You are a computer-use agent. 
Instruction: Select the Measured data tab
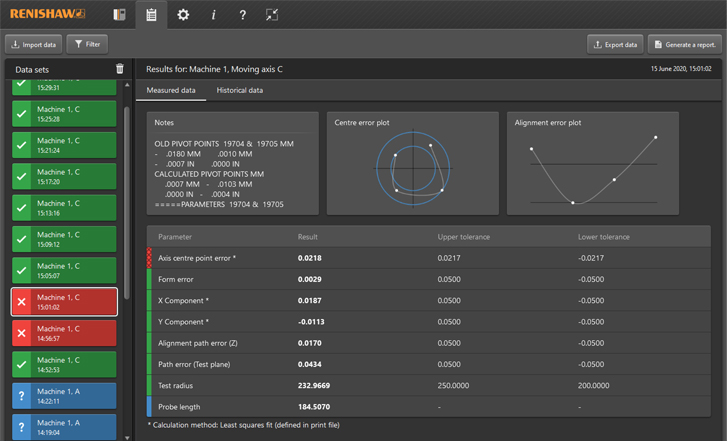(x=171, y=90)
